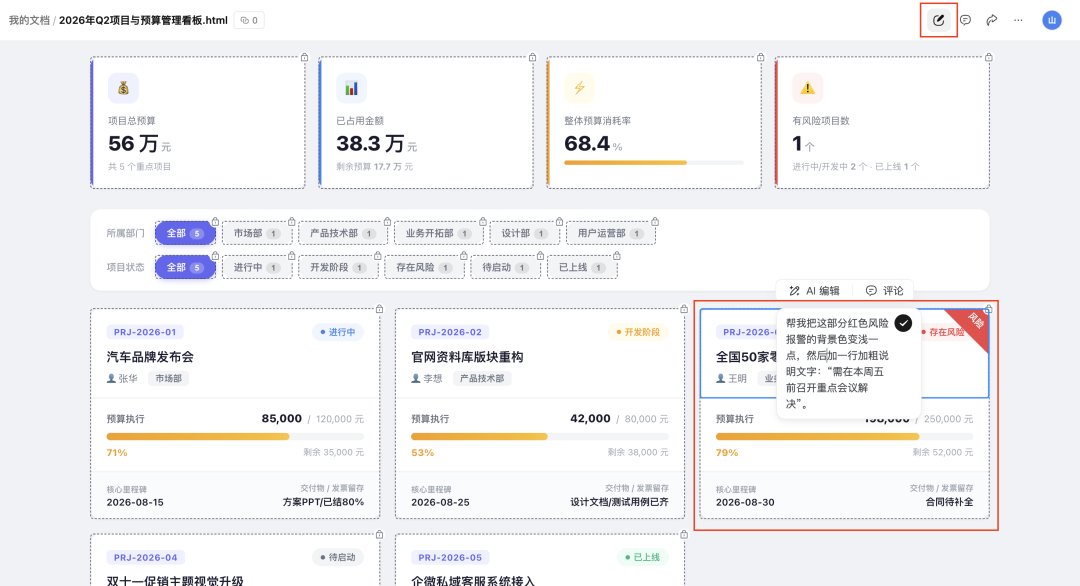Click the 开发阶段 status badge on PRJ-2026-02

[638, 332]
